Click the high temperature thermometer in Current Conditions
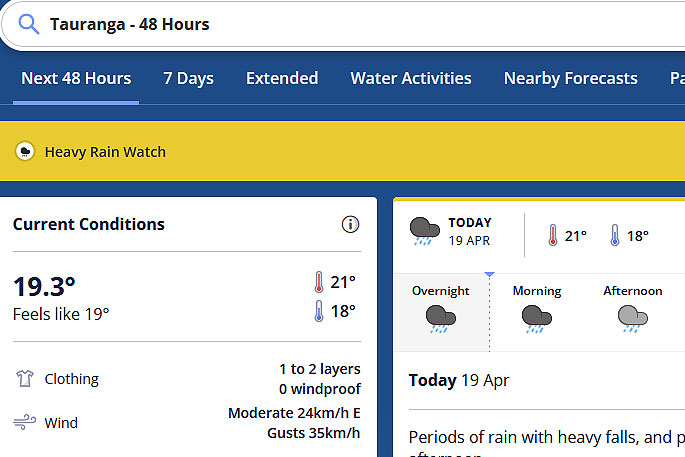The image size is (685, 457). point(320,282)
